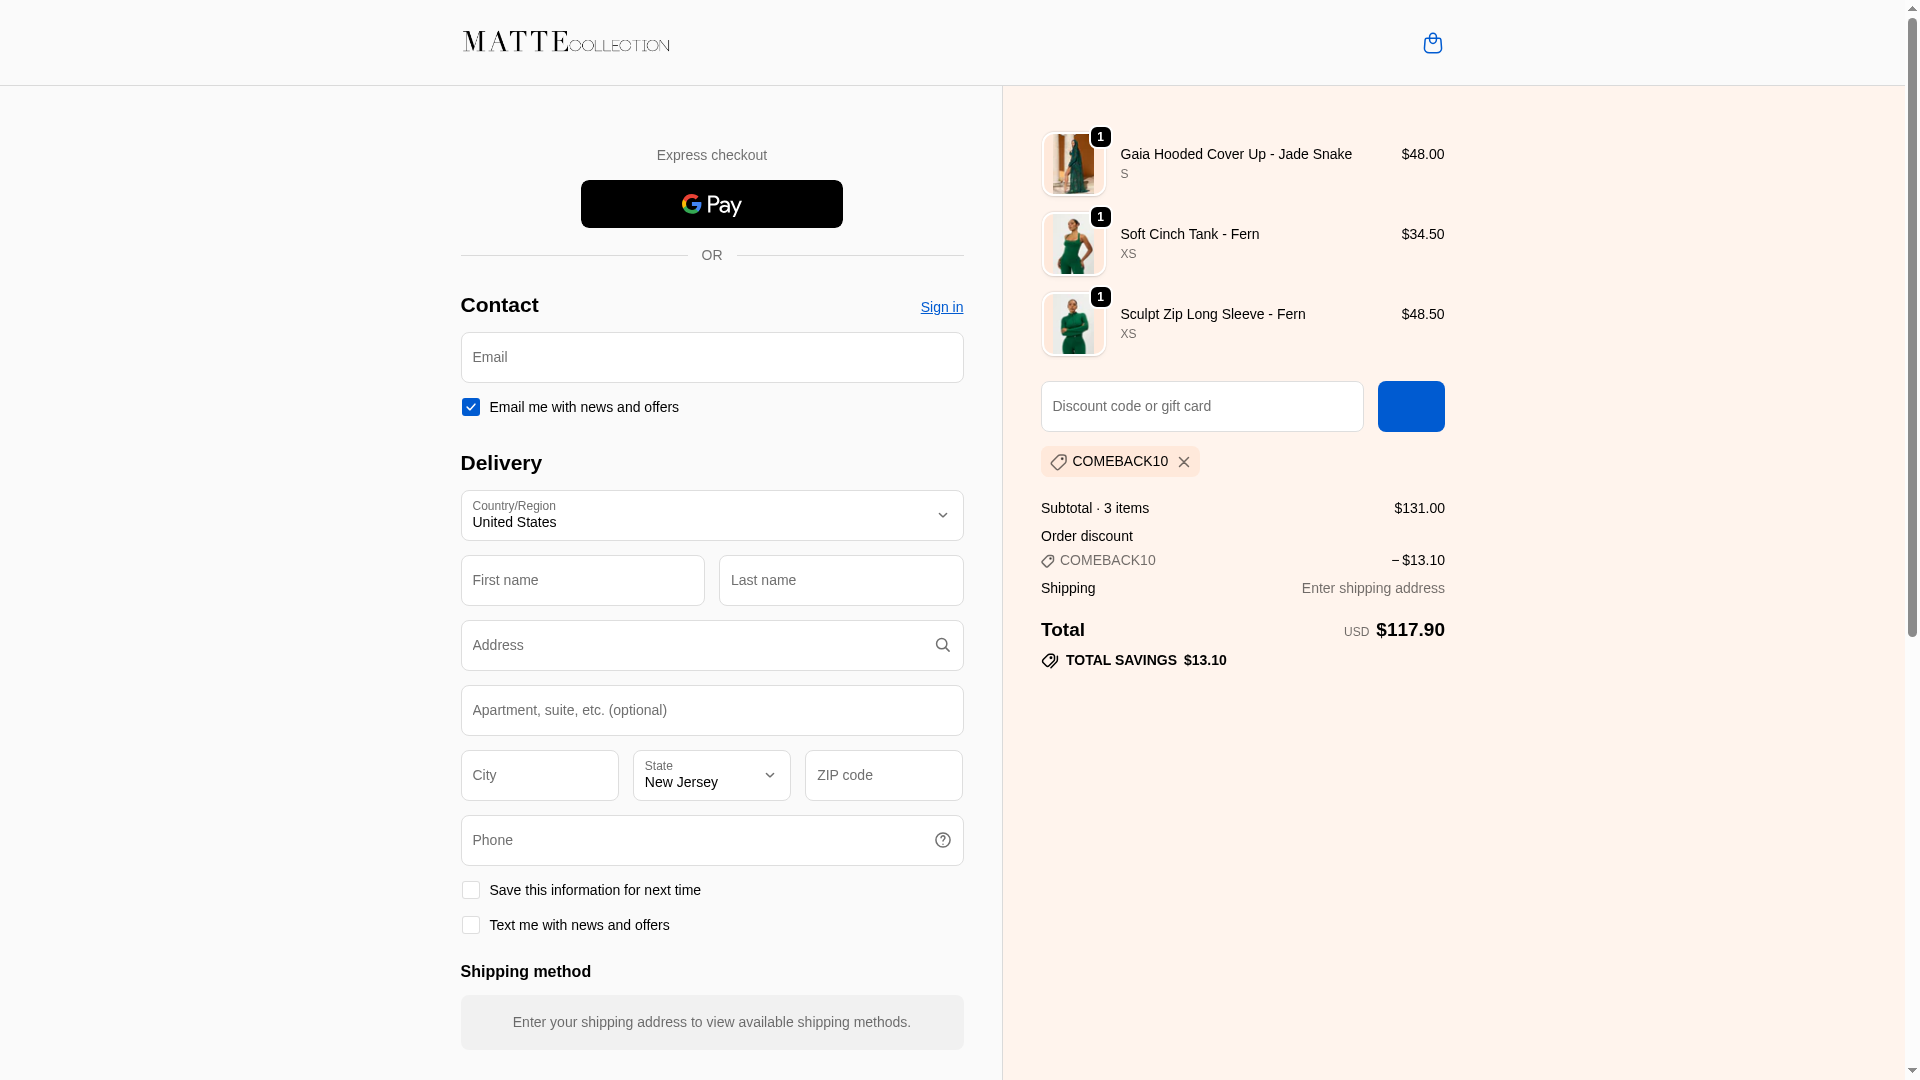Click the blue apply discount button
This screenshot has width=1920, height=1080.
pos(1410,406)
